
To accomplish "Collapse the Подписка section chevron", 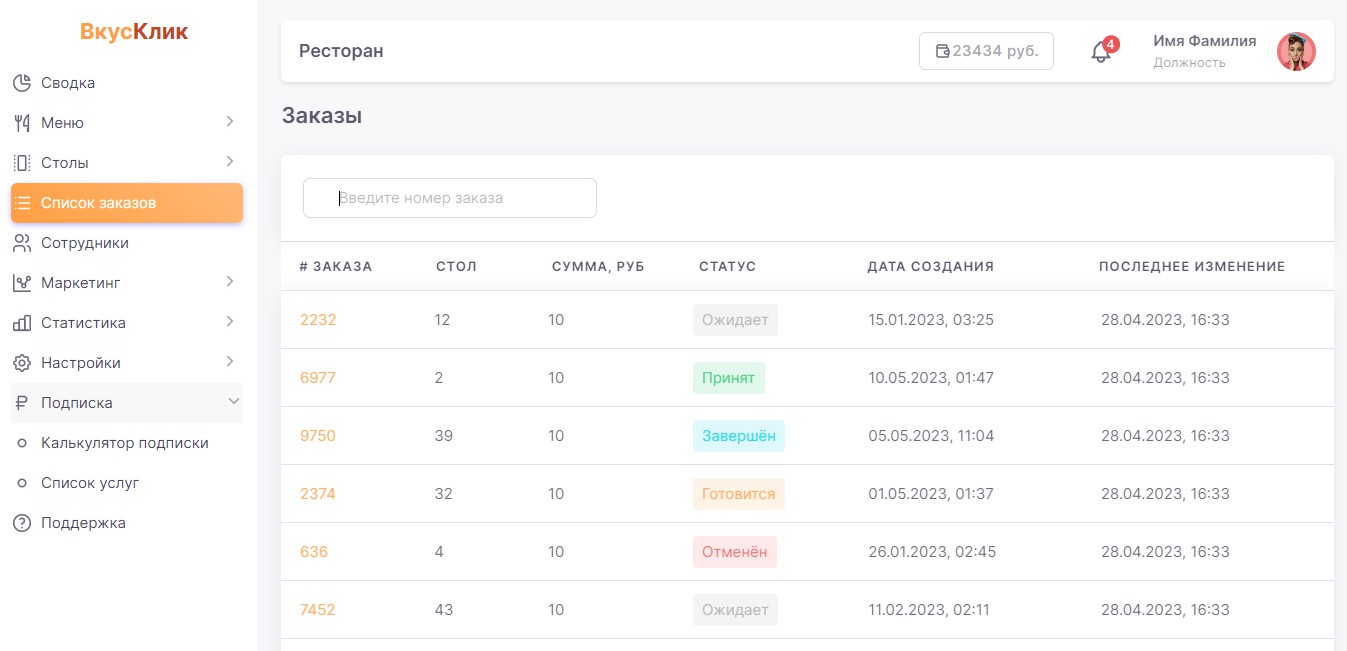I will point(233,402).
